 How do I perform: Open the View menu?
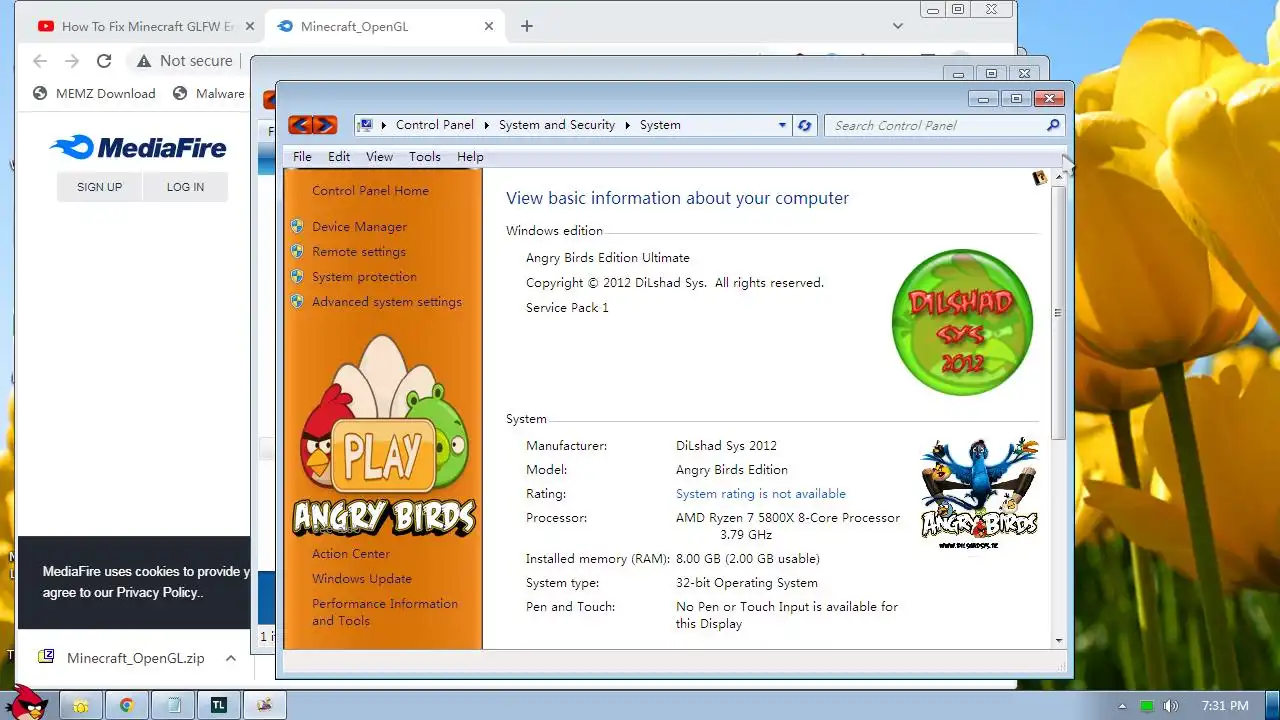(379, 156)
